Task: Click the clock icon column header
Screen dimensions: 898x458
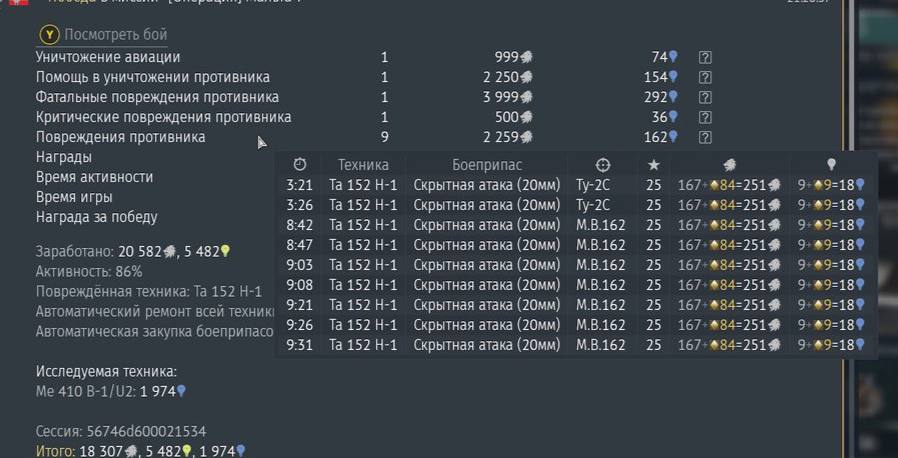Action: pyautogui.click(x=300, y=165)
